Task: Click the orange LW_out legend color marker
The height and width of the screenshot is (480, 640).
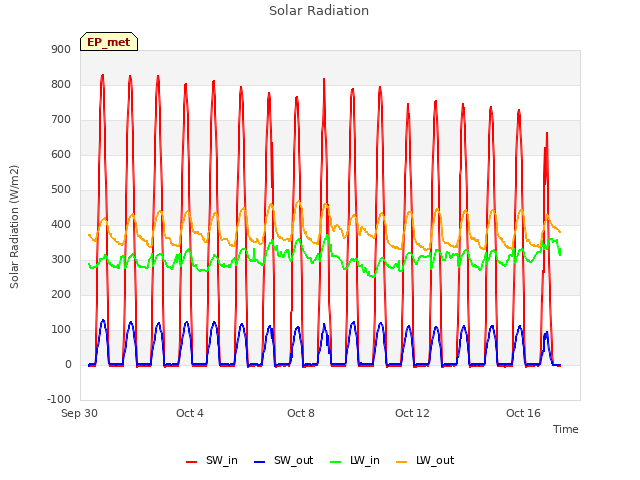Action: pos(402,462)
